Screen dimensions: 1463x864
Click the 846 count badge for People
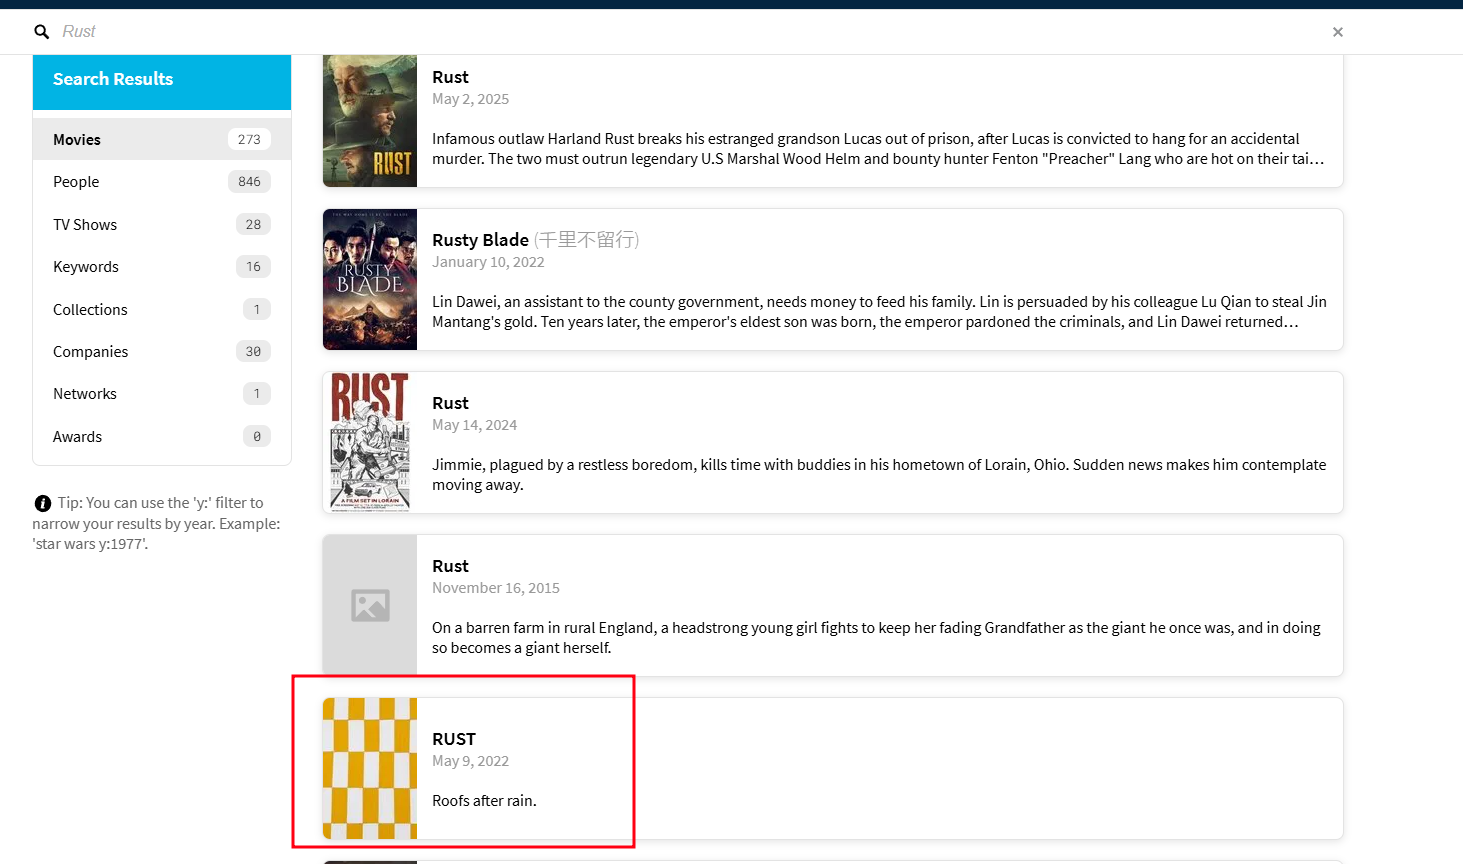pos(249,182)
